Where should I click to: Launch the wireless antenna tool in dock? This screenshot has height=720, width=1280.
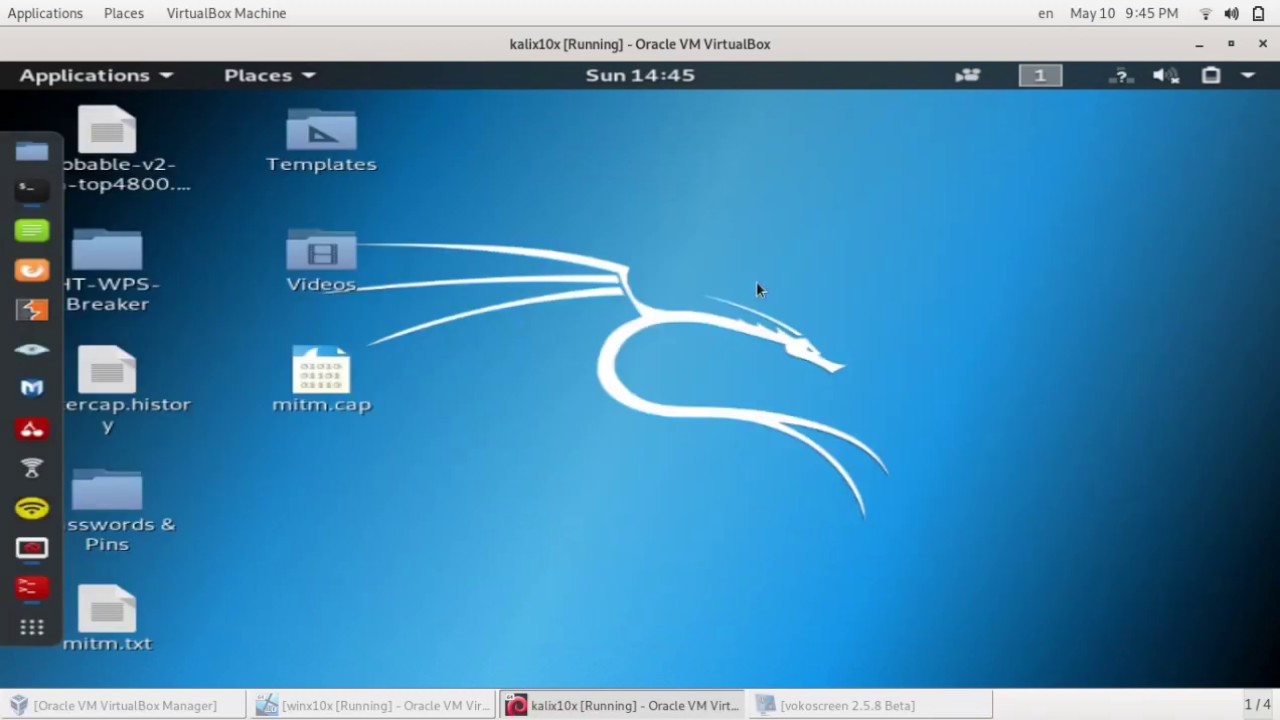coord(32,469)
